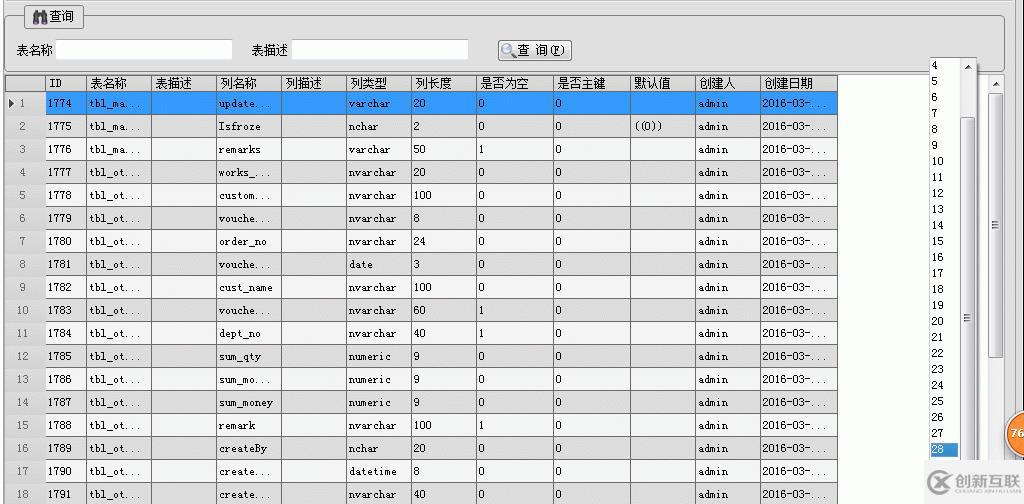Click the works_... column name cell
Image resolution: width=1024 pixels, height=504 pixels.
click(249, 172)
